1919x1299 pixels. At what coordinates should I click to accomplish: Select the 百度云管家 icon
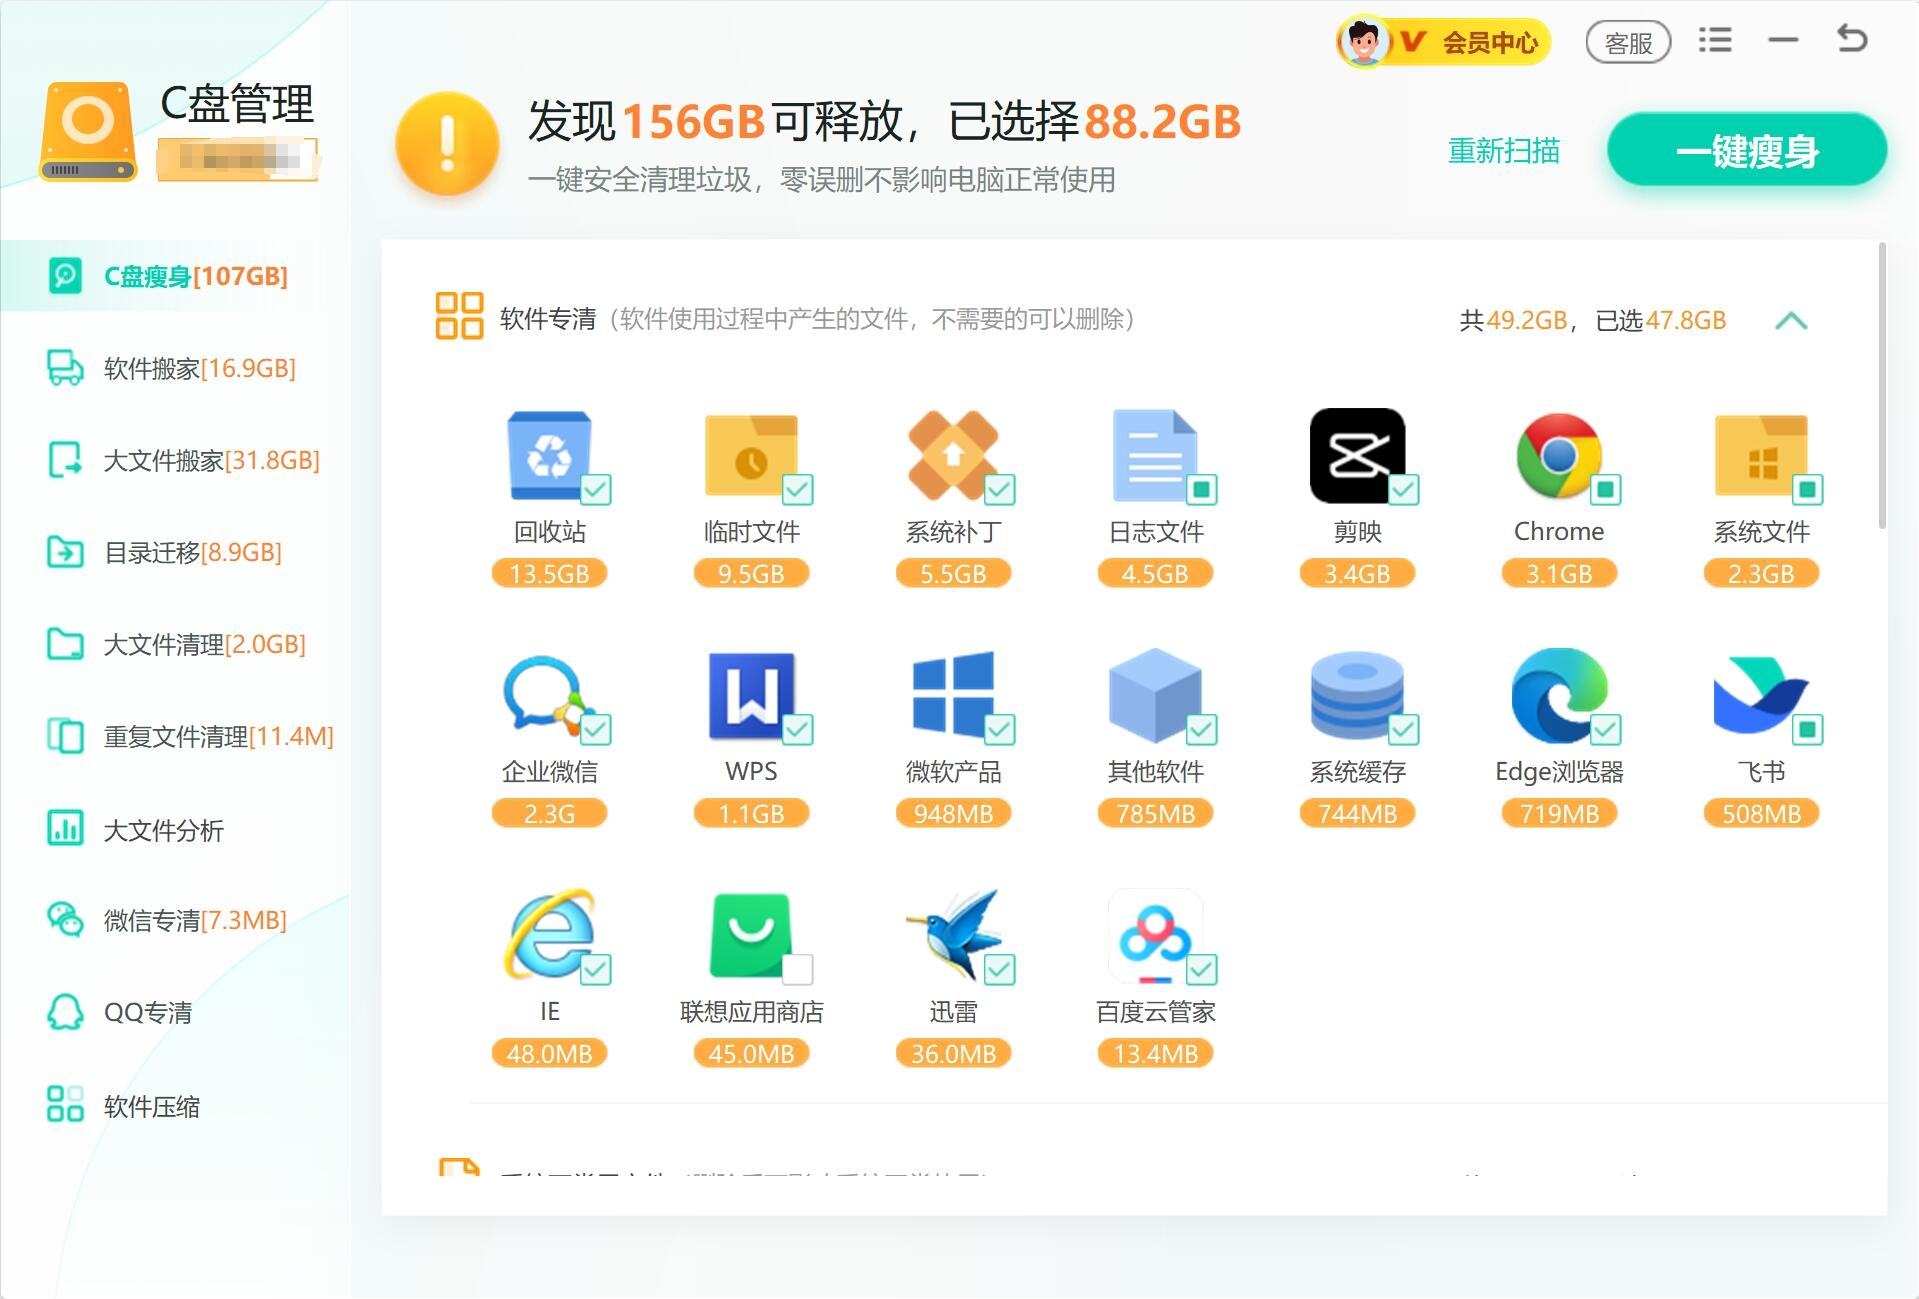[x=1155, y=935]
